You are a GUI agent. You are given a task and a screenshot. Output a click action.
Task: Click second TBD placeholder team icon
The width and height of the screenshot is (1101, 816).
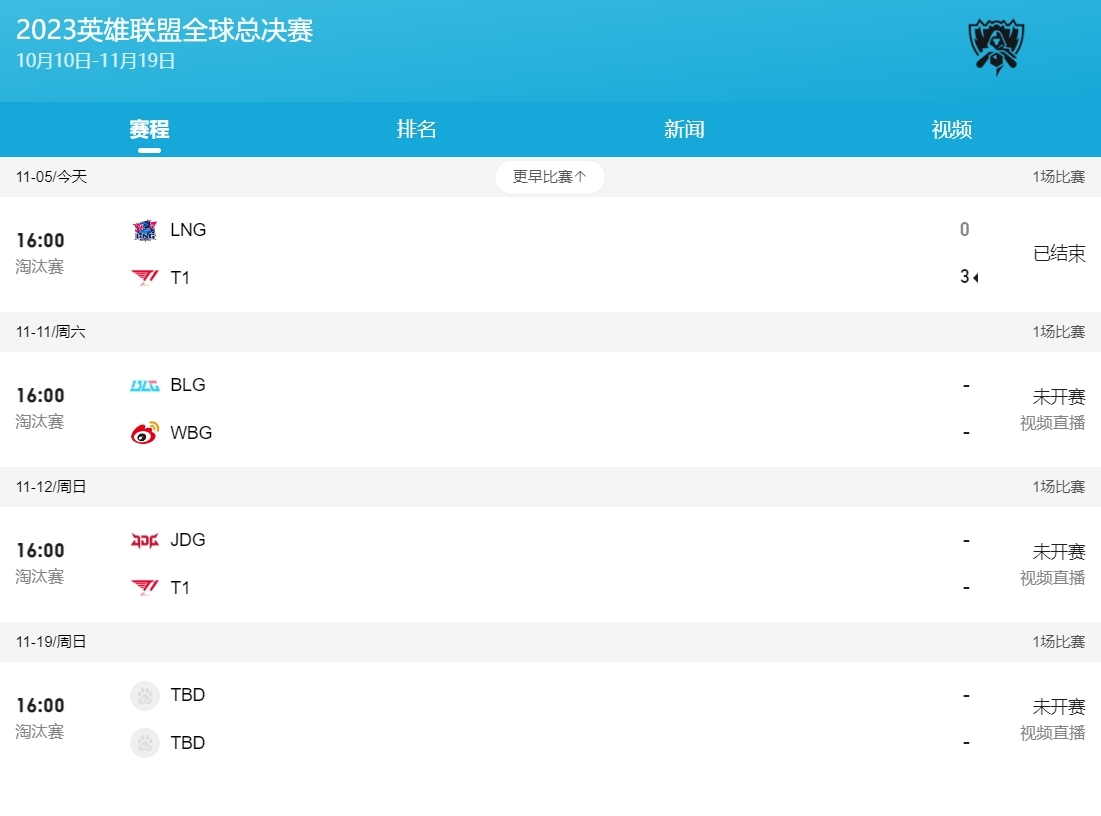click(145, 743)
